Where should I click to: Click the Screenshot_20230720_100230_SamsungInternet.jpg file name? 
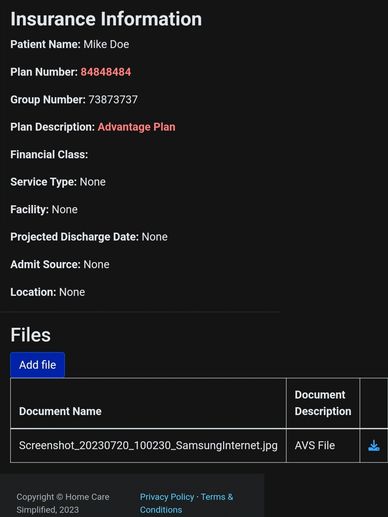[148, 445]
